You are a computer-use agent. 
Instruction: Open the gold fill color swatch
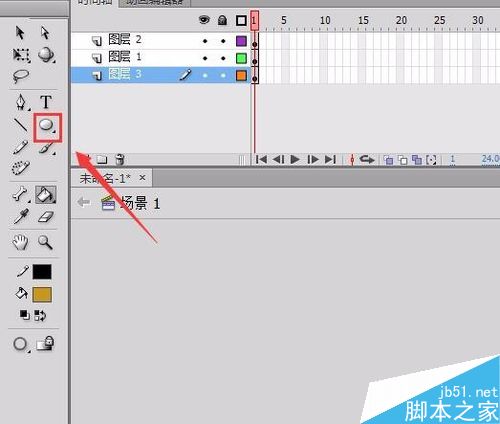click(x=42, y=295)
